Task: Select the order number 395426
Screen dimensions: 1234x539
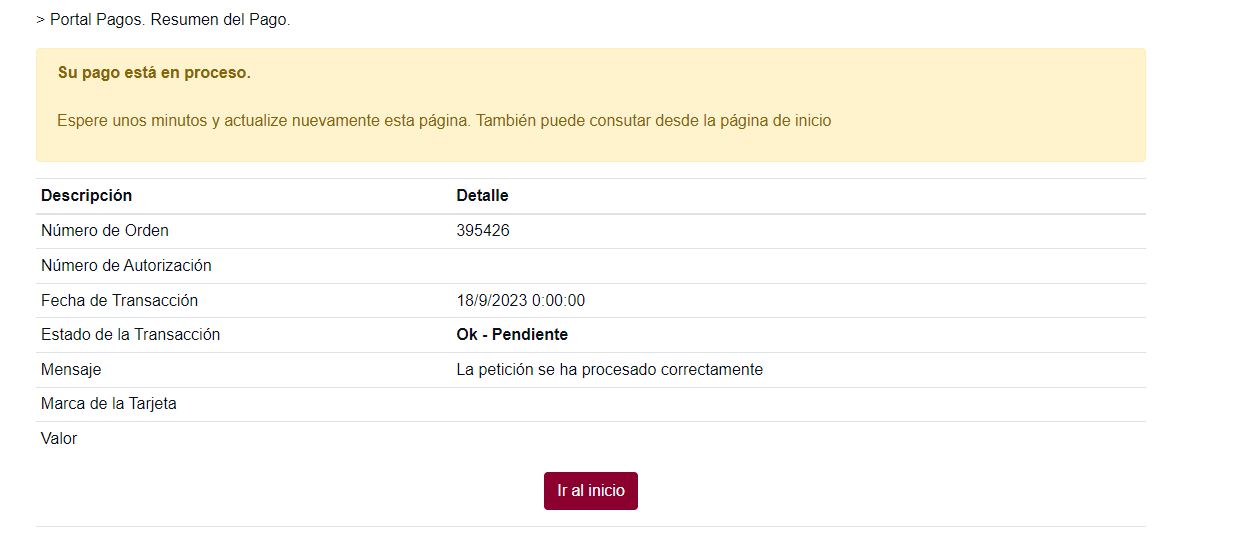Action: (x=483, y=231)
